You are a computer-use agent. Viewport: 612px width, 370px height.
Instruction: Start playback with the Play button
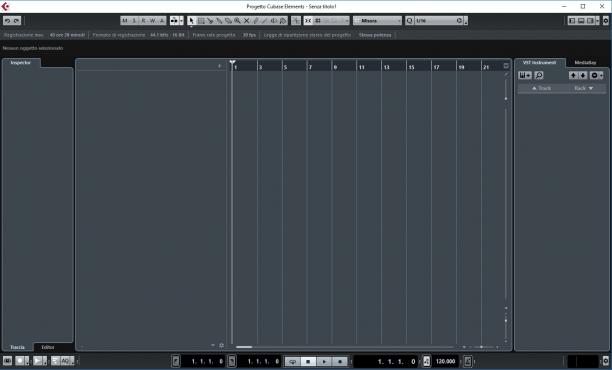[x=324, y=361]
